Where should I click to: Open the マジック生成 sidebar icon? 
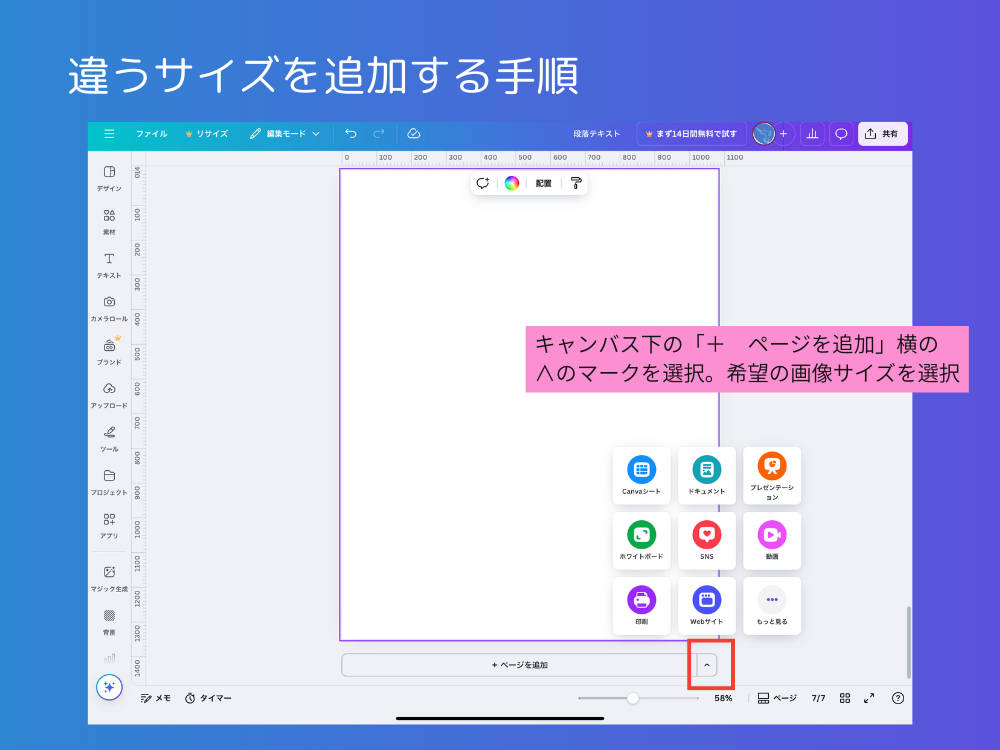109,573
